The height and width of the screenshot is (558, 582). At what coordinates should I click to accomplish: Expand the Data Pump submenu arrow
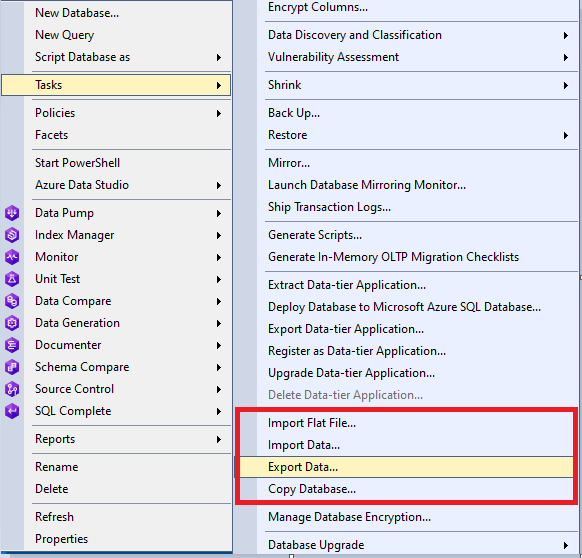click(x=219, y=213)
